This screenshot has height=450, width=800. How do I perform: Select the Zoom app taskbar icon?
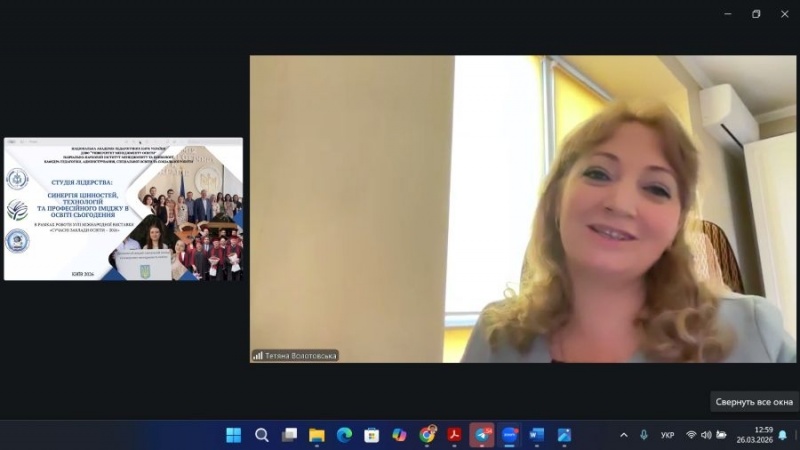(x=509, y=435)
